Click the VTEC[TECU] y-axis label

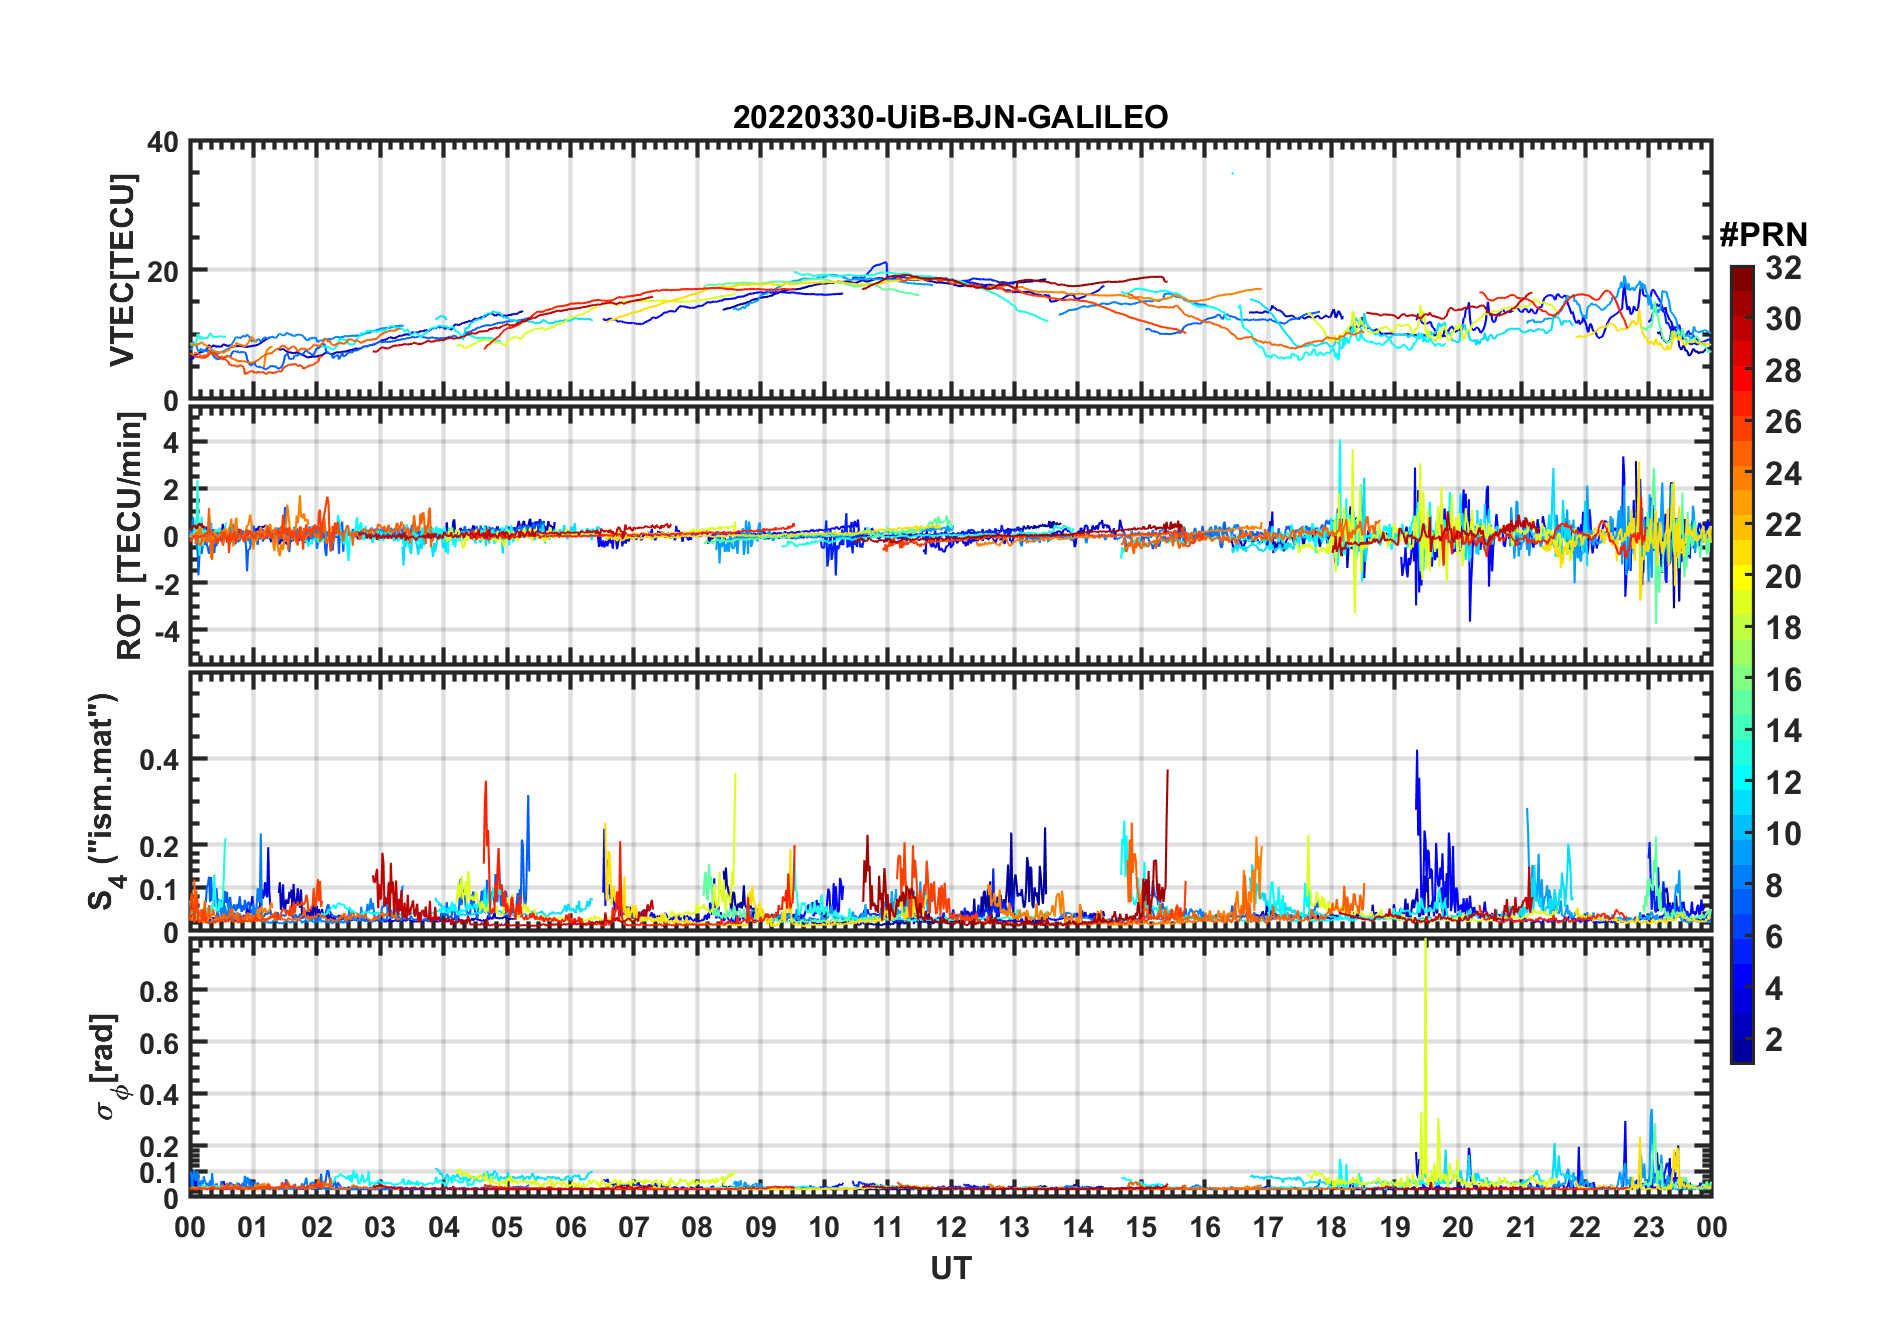click(122, 270)
